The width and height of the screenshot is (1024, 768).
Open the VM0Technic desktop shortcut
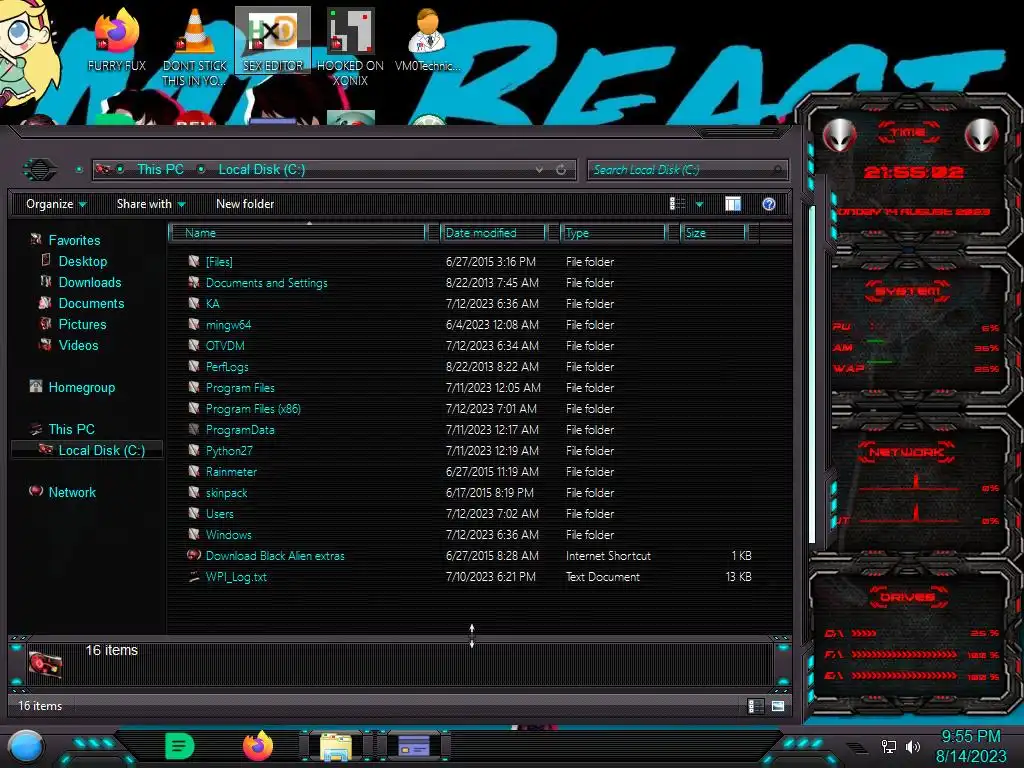(427, 40)
